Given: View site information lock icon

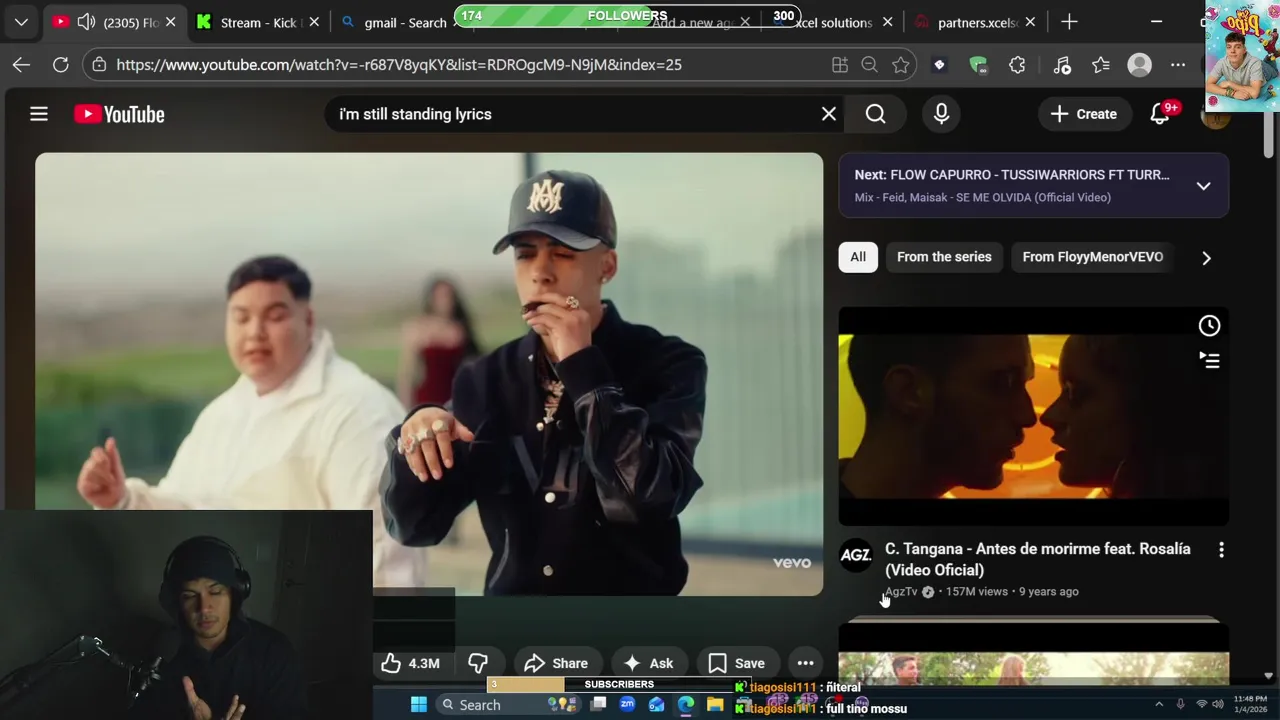Looking at the screenshot, I should click(x=98, y=65).
